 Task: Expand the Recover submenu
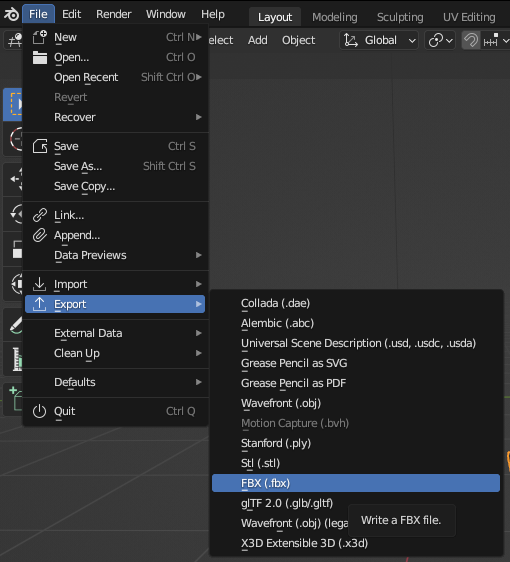[x=115, y=117]
